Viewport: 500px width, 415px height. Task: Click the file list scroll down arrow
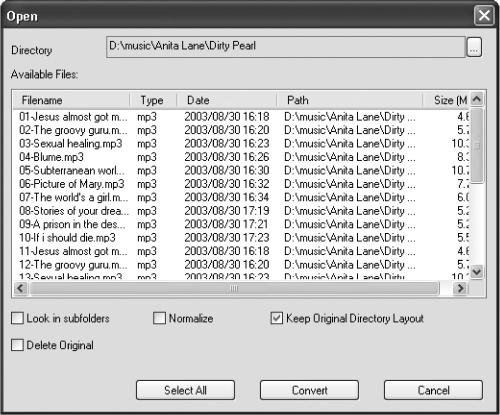[x=477, y=272]
